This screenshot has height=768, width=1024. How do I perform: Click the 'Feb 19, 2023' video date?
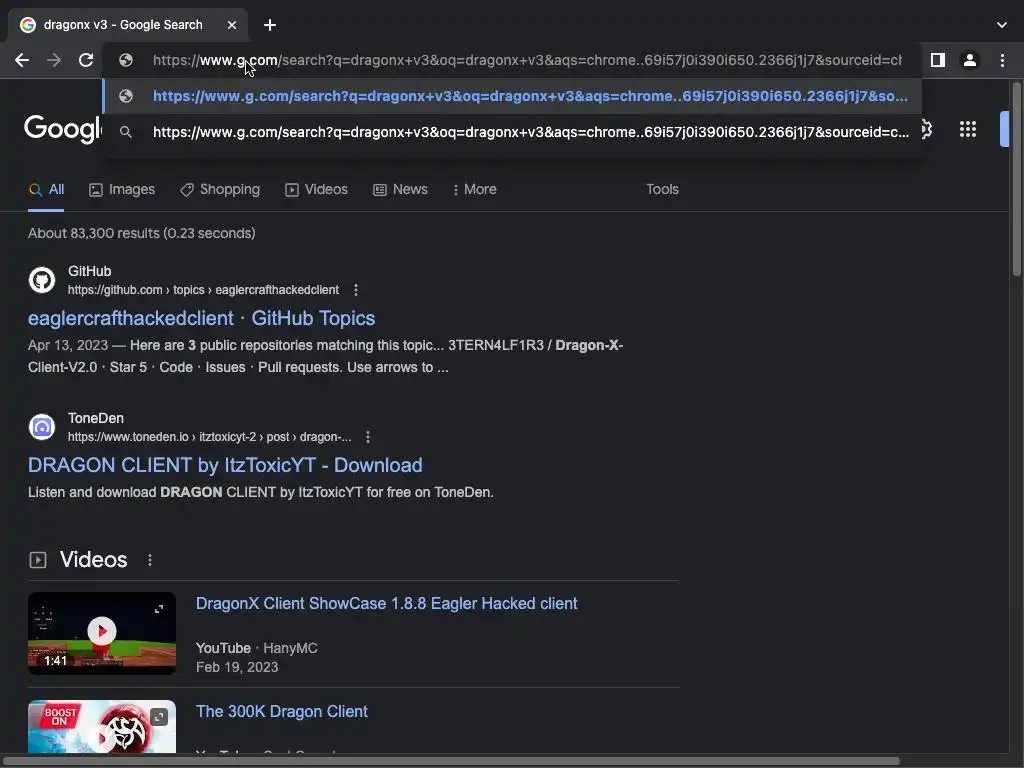(237, 667)
